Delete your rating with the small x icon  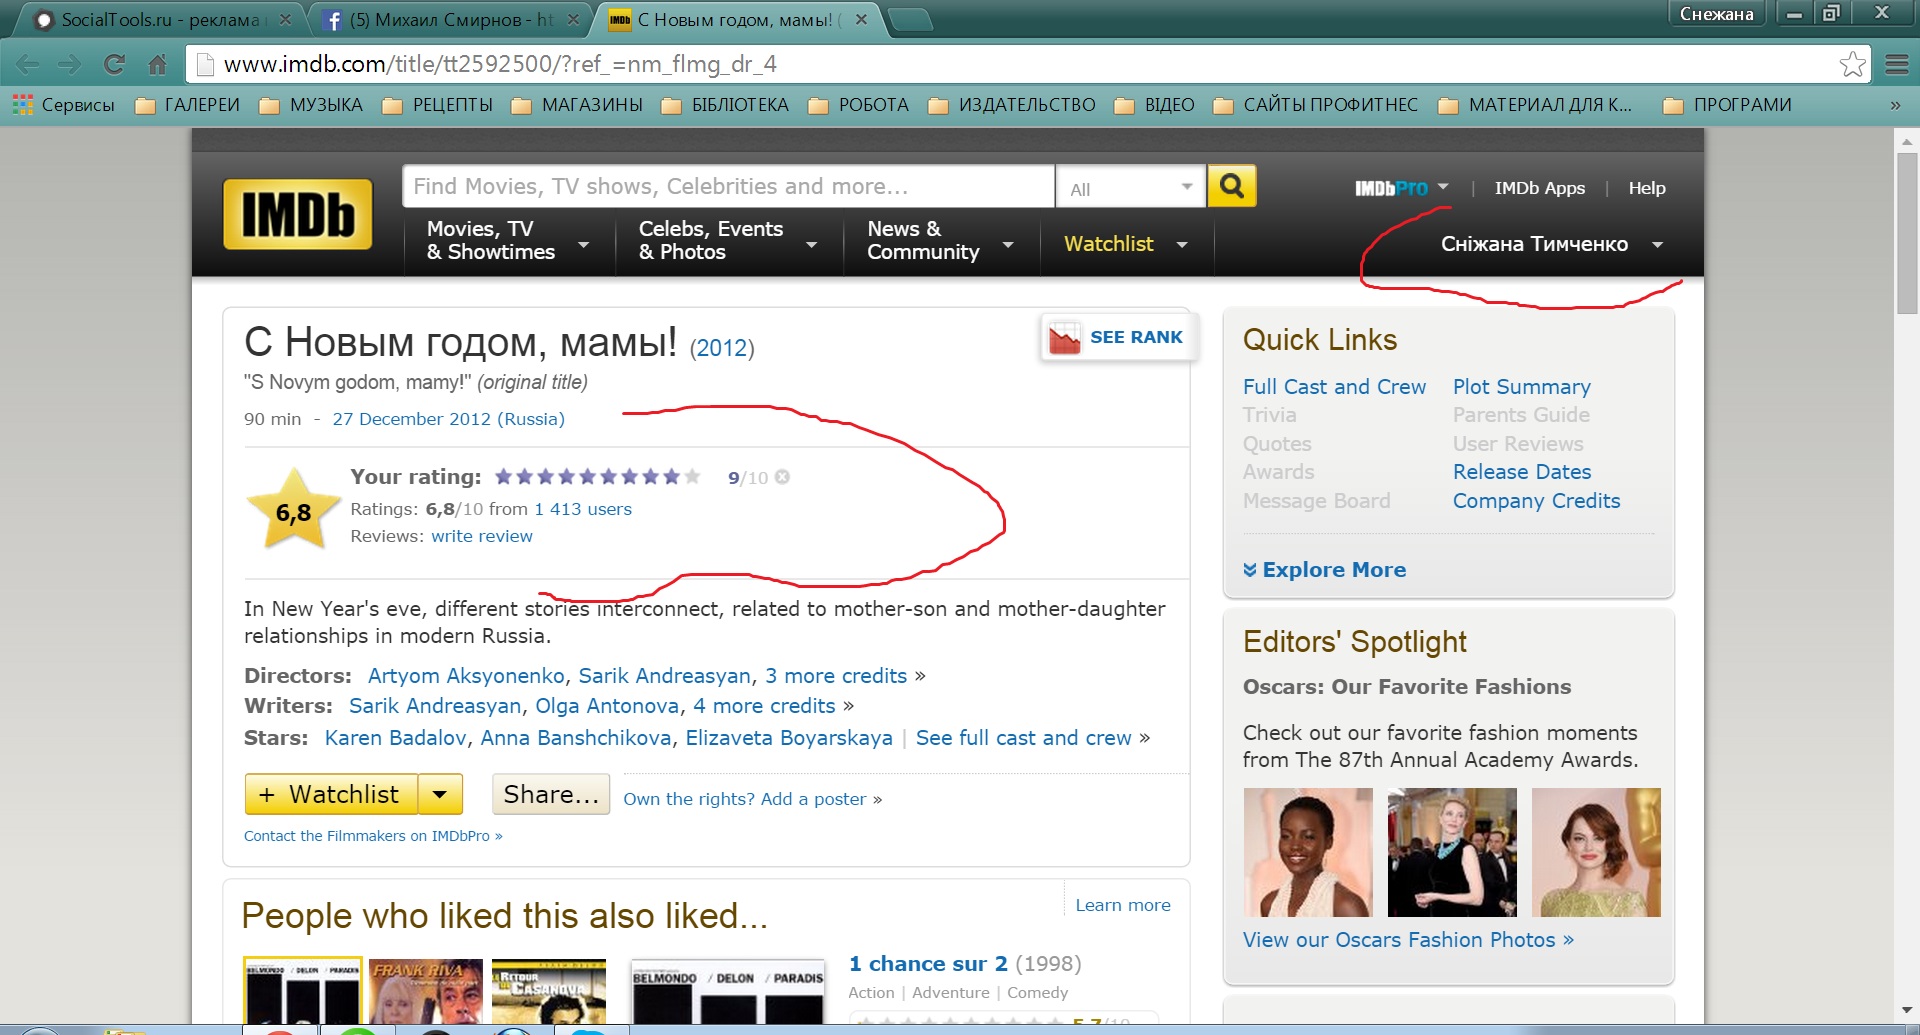coord(783,477)
